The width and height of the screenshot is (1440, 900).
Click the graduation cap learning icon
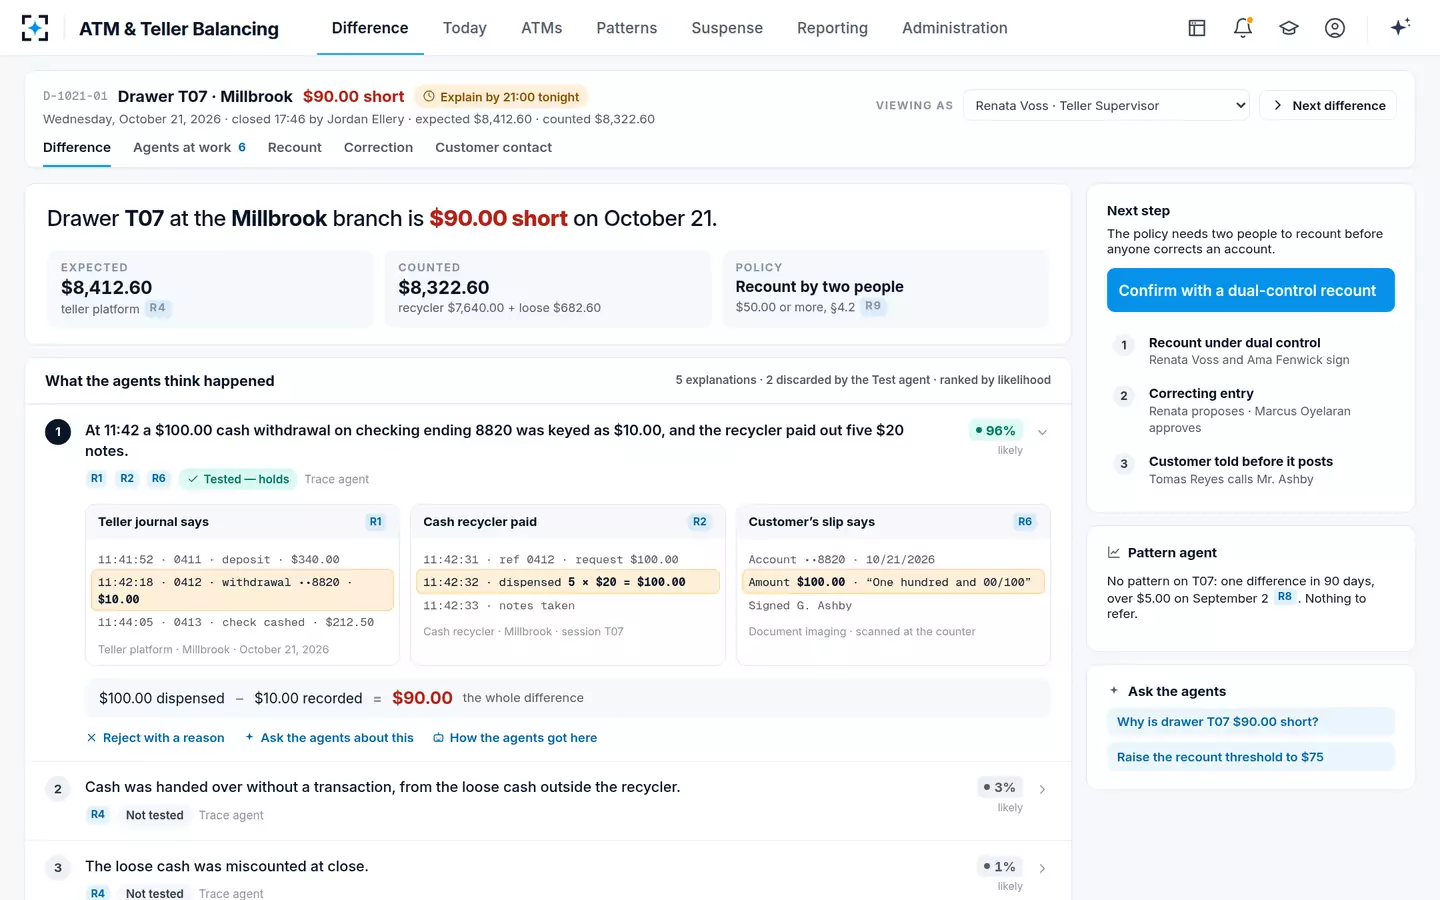coord(1289,28)
